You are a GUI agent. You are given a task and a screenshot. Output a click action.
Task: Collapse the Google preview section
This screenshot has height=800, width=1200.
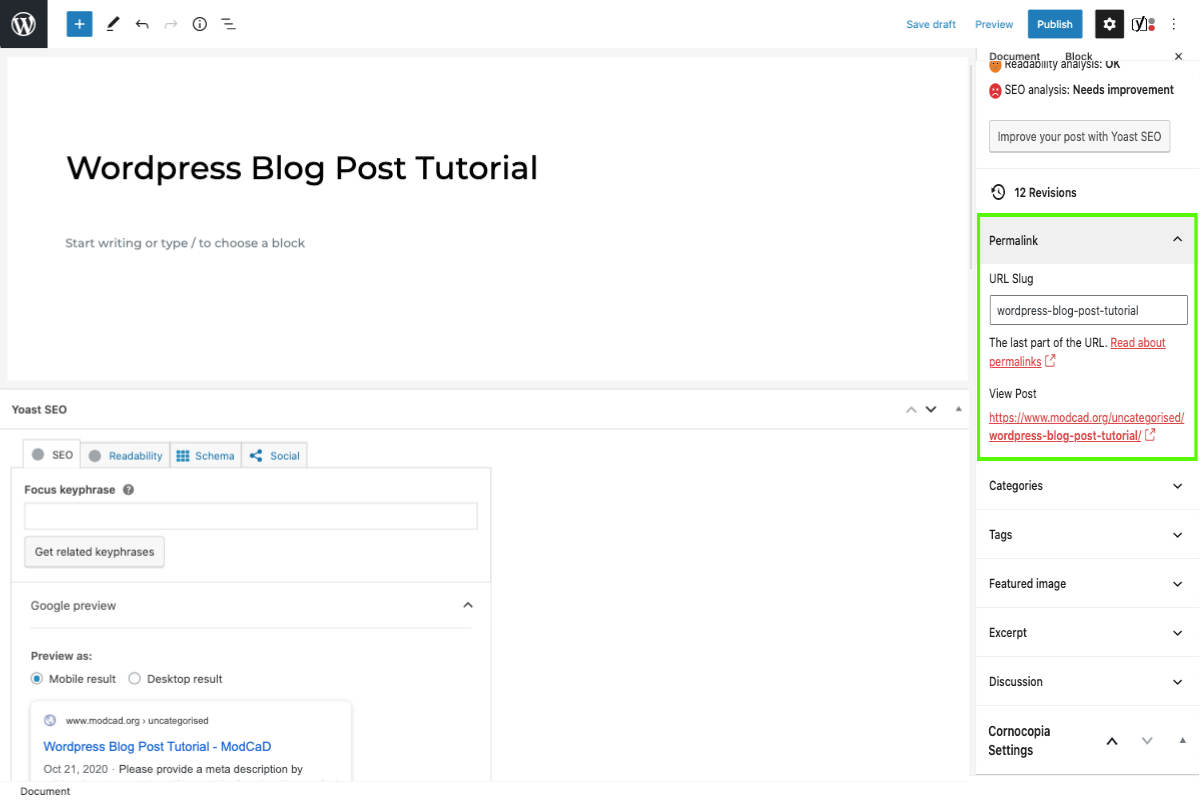(x=252, y=606)
